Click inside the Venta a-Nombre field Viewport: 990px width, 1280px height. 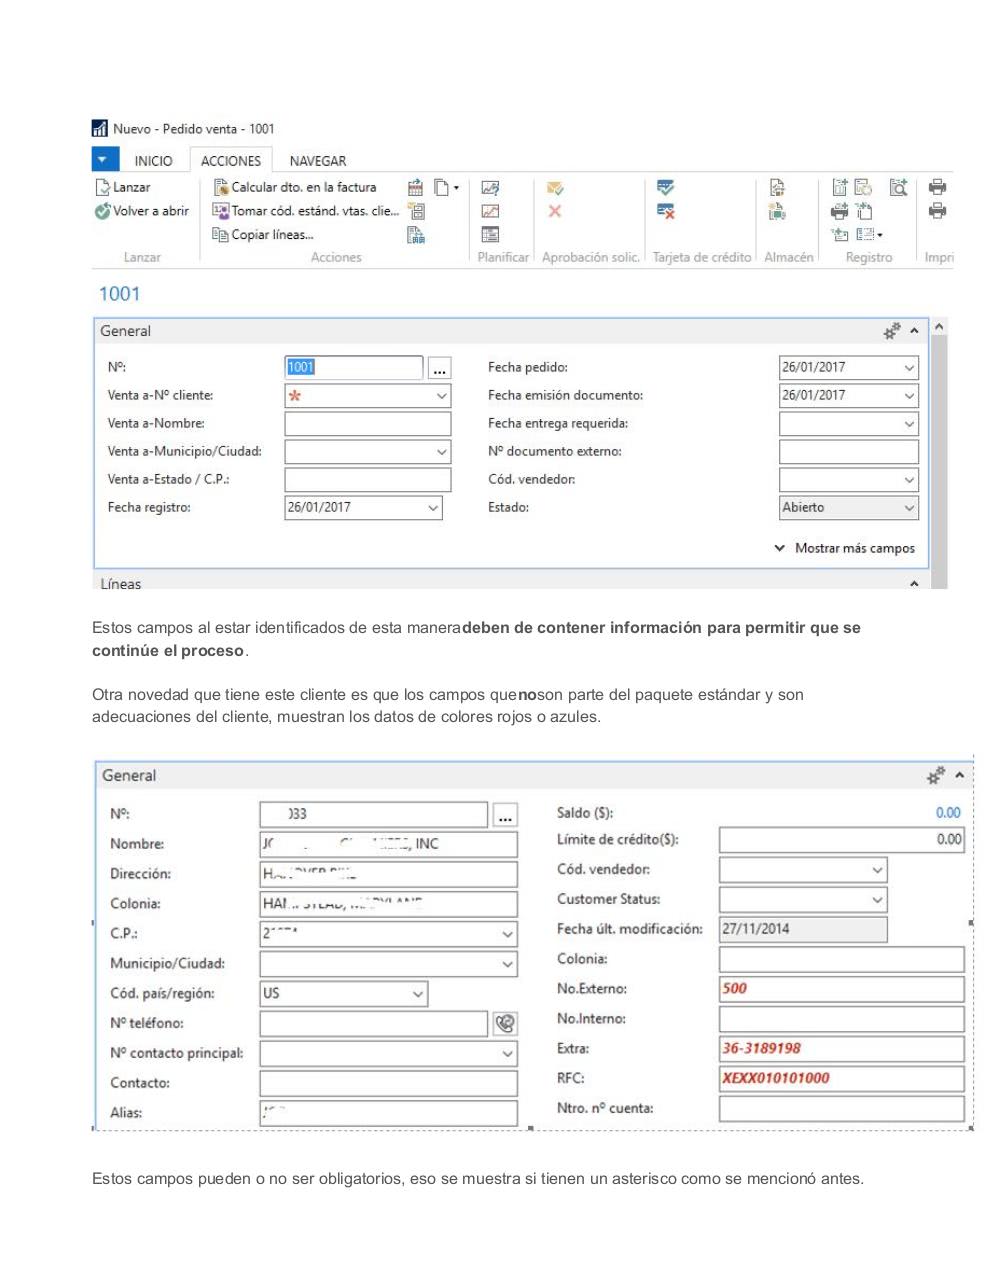[x=367, y=423]
